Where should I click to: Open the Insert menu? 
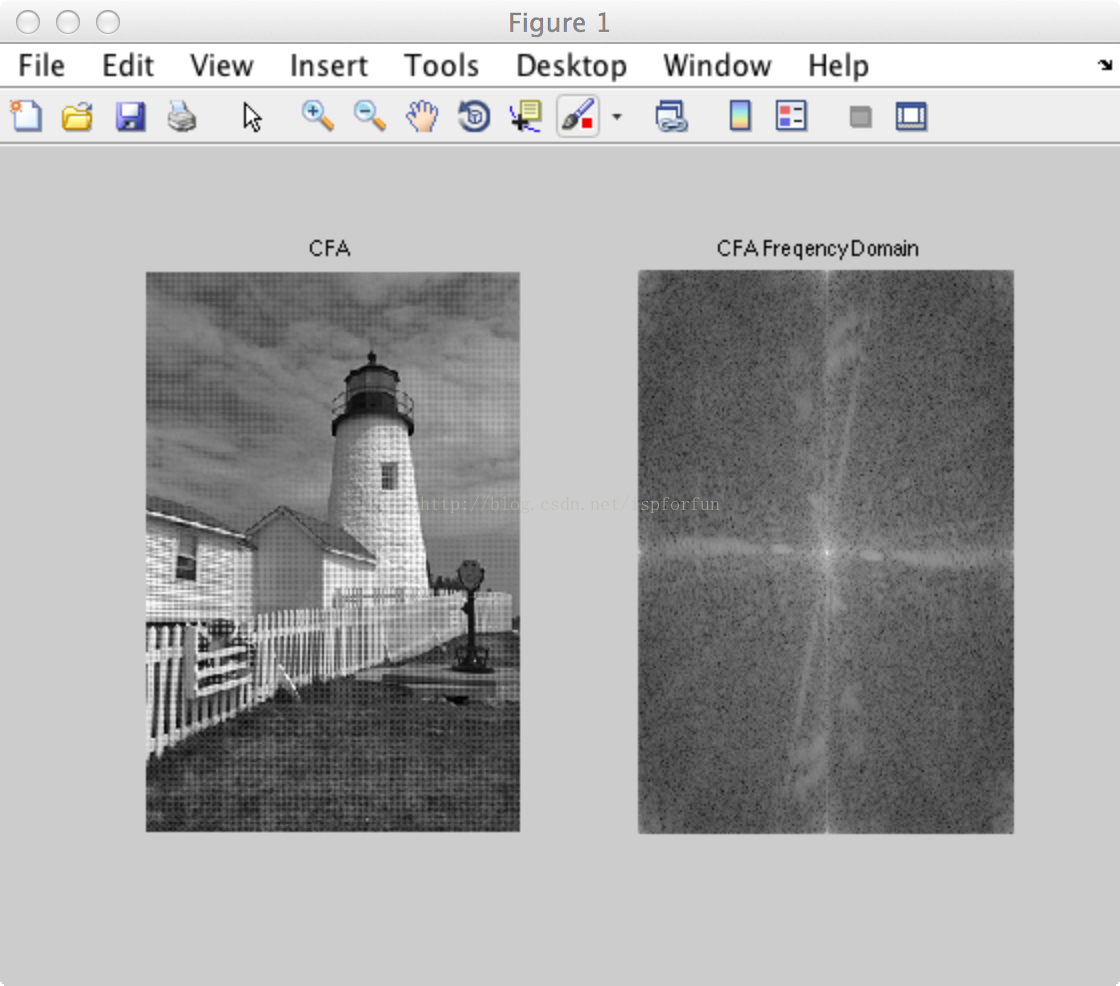(x=329, y=66)
